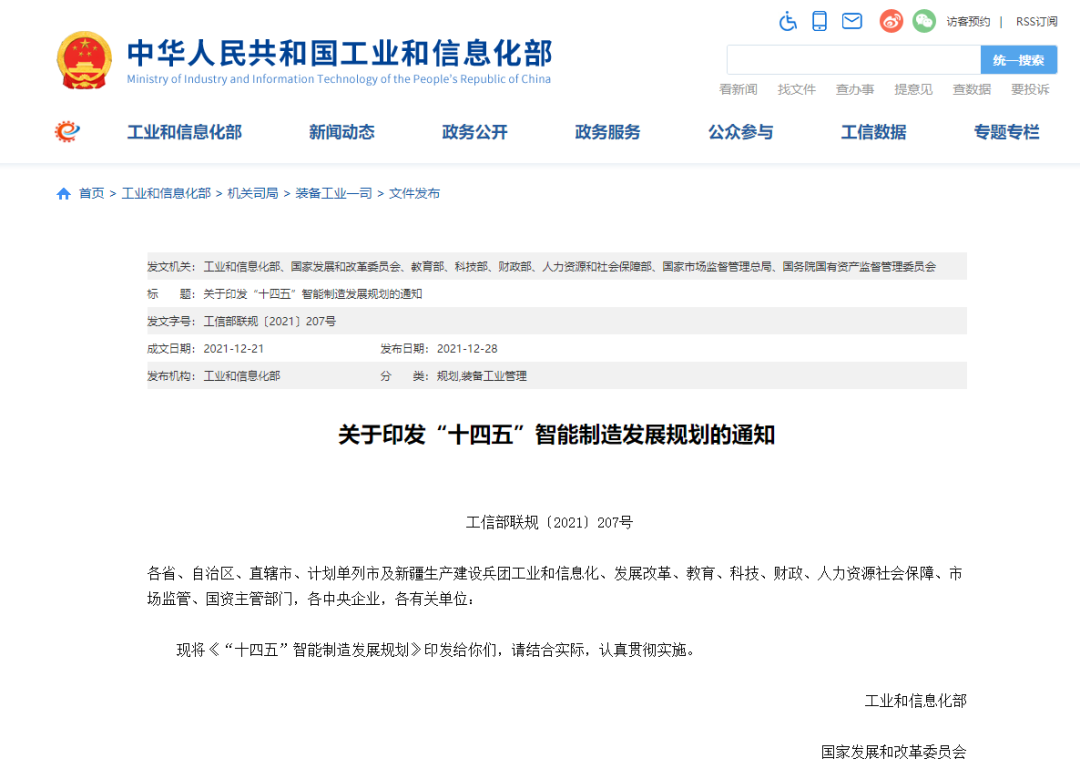The height and width of the screenshot is (769, 1080).
Task: Click the 找文件 quick link
Action: tap(796, 89)
